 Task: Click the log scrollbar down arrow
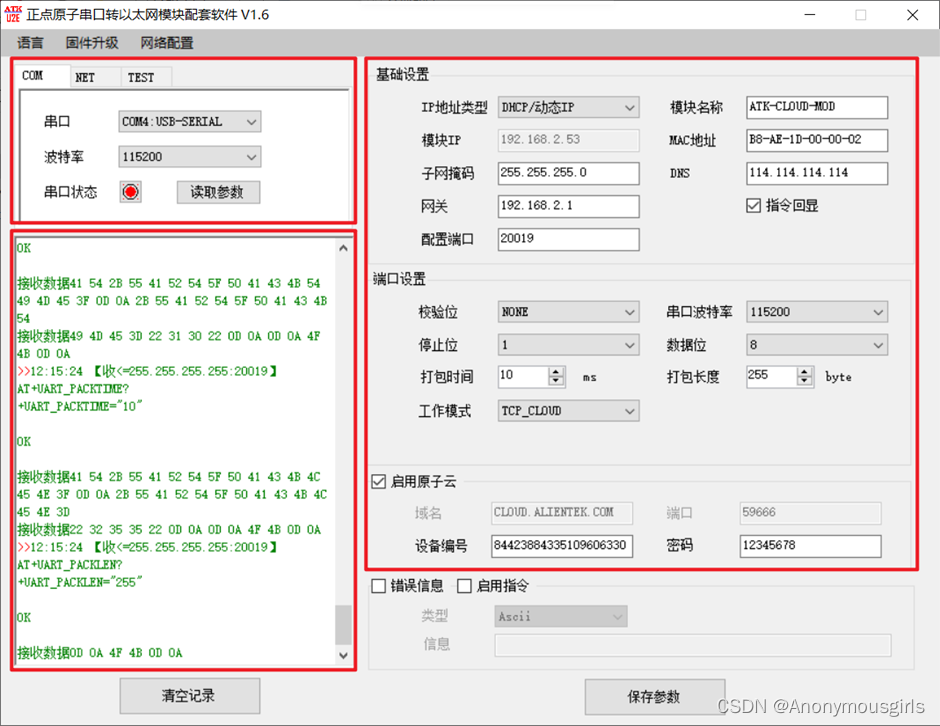coord(344,655)
